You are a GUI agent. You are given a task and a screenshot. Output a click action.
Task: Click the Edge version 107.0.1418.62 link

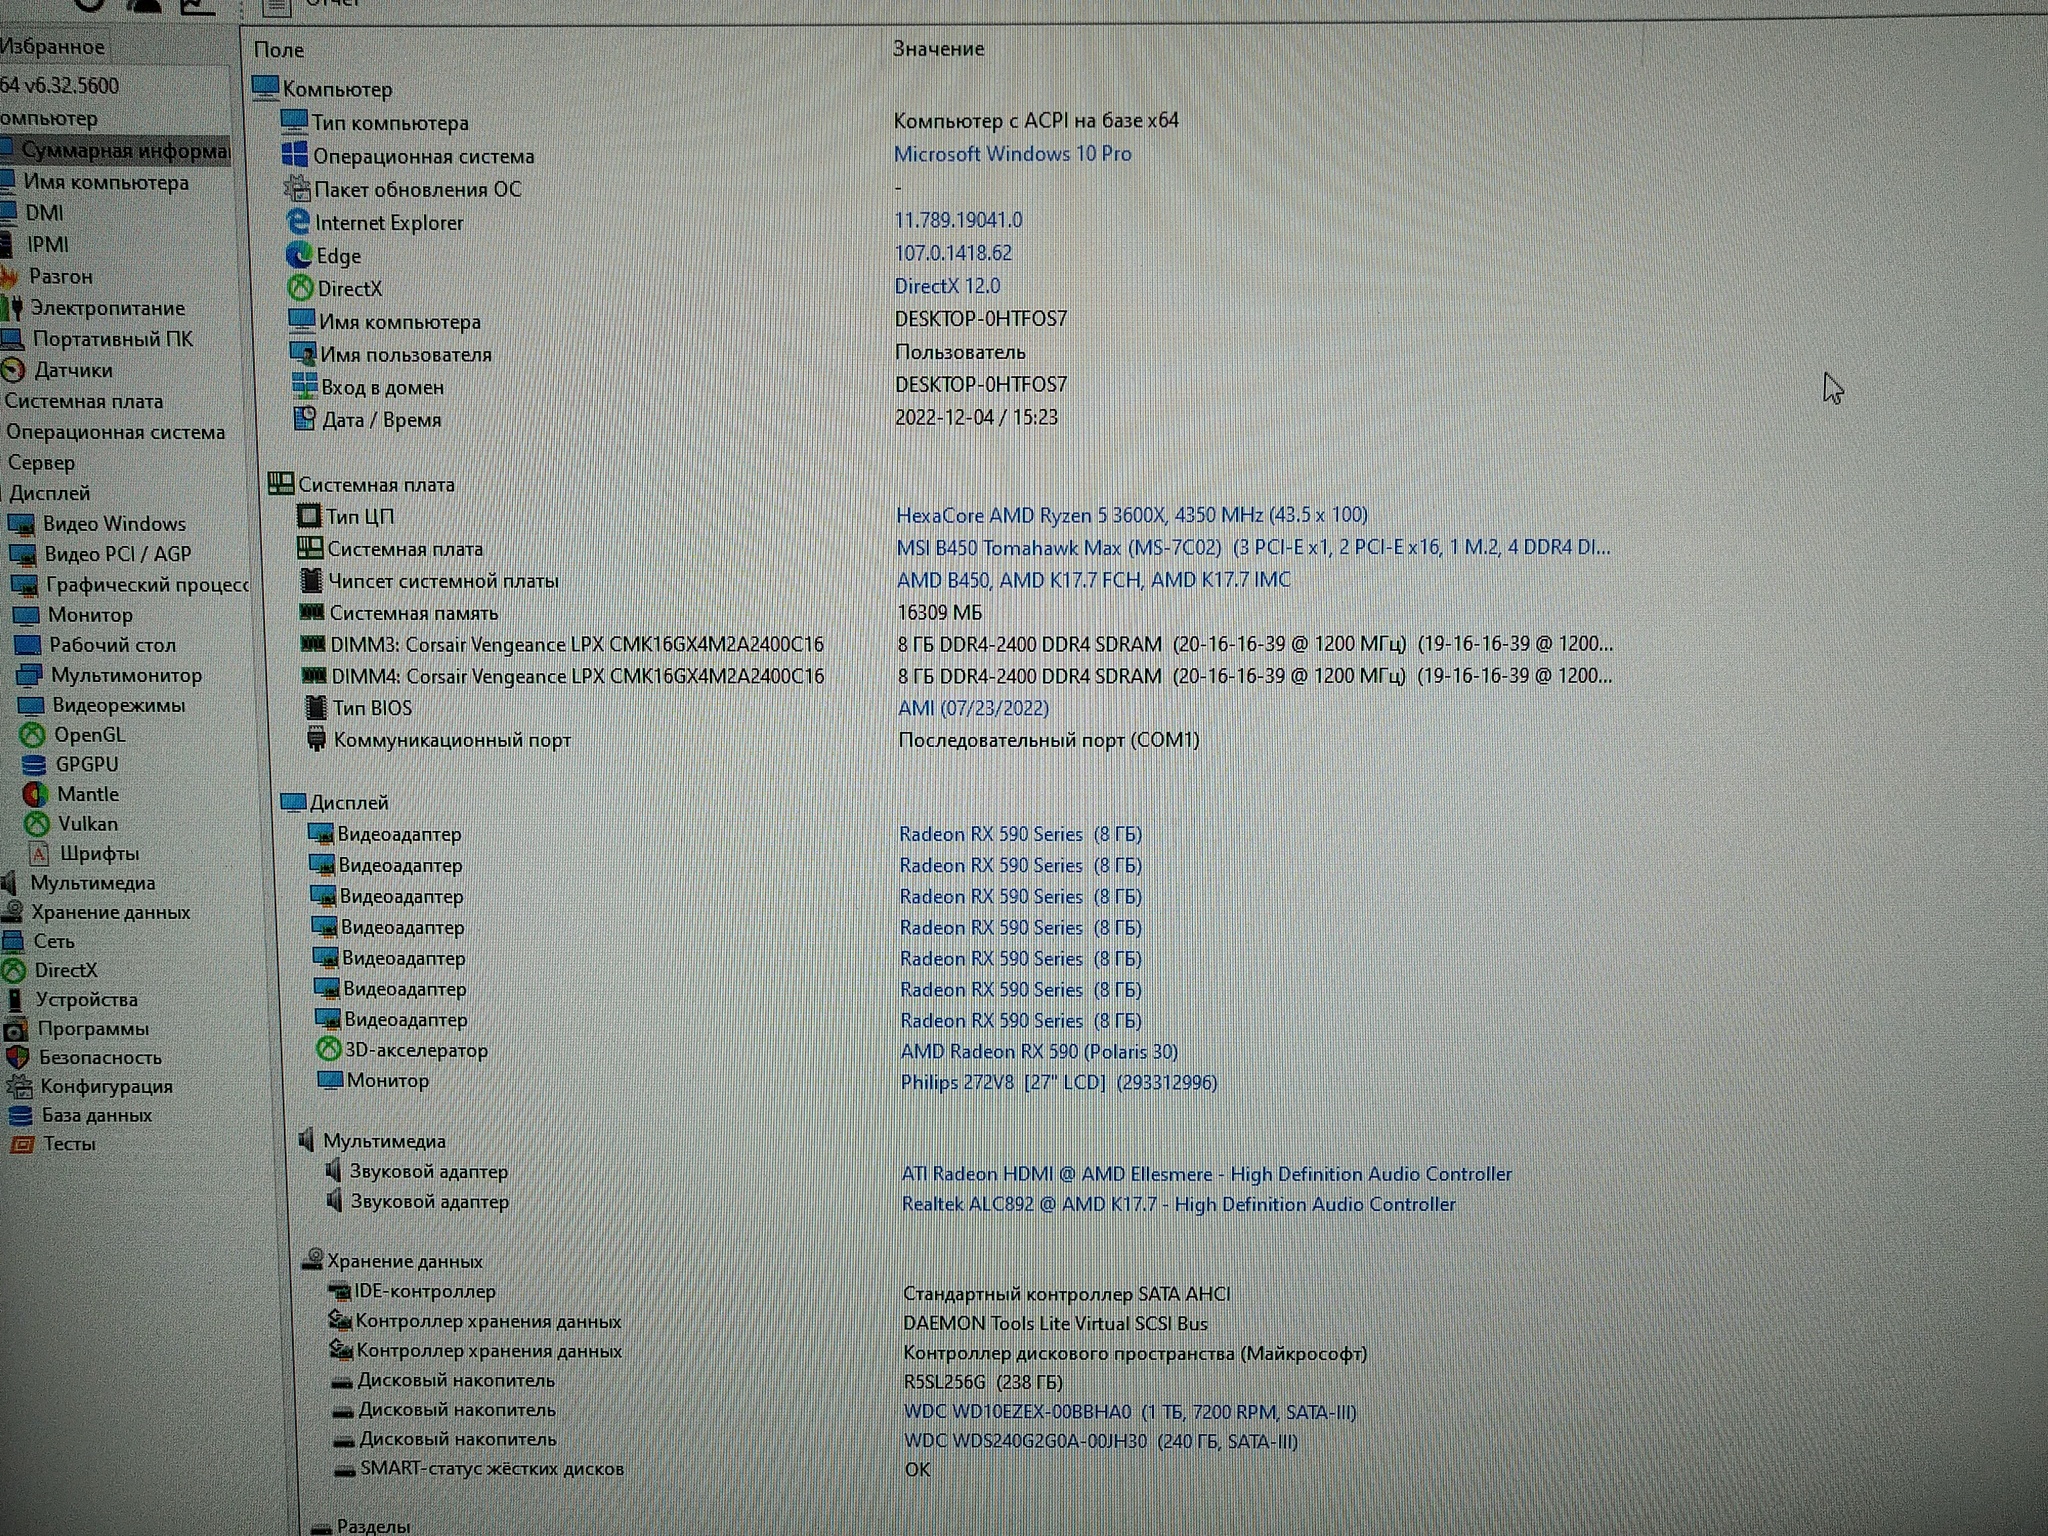pyautogui.click(x=953, y=253)
